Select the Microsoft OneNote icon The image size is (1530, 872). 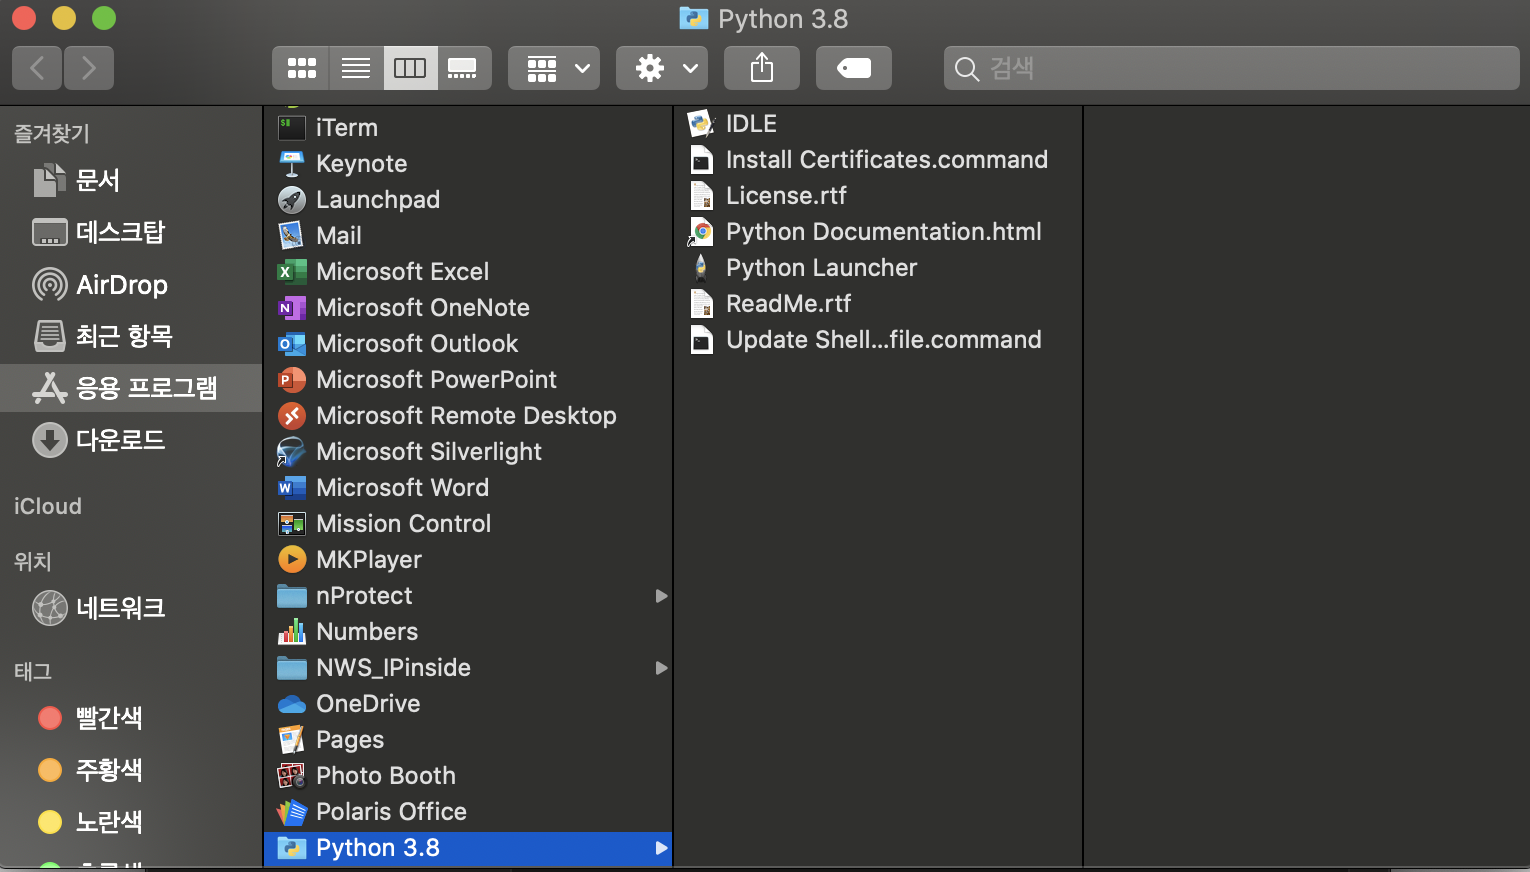click(291, 308)
